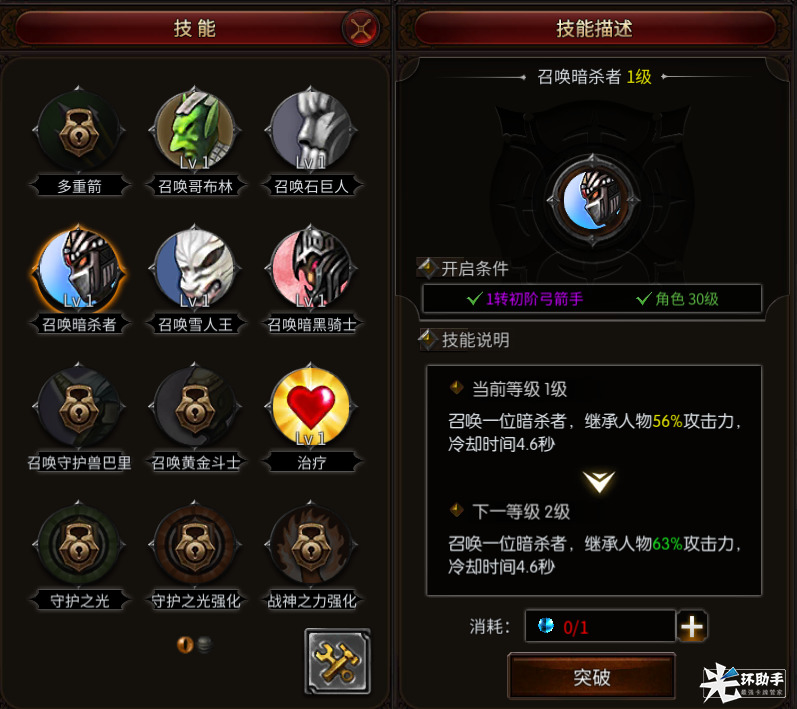The height and width of the screenshot is (709, 797).
Task: Select locked 召唤黄金斗士 skill icon
Action: [195, 407]
